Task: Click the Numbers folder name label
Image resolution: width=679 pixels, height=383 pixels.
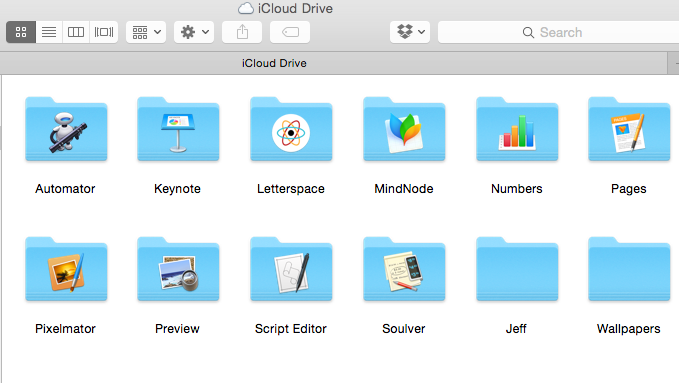Action: pos(517,189)
